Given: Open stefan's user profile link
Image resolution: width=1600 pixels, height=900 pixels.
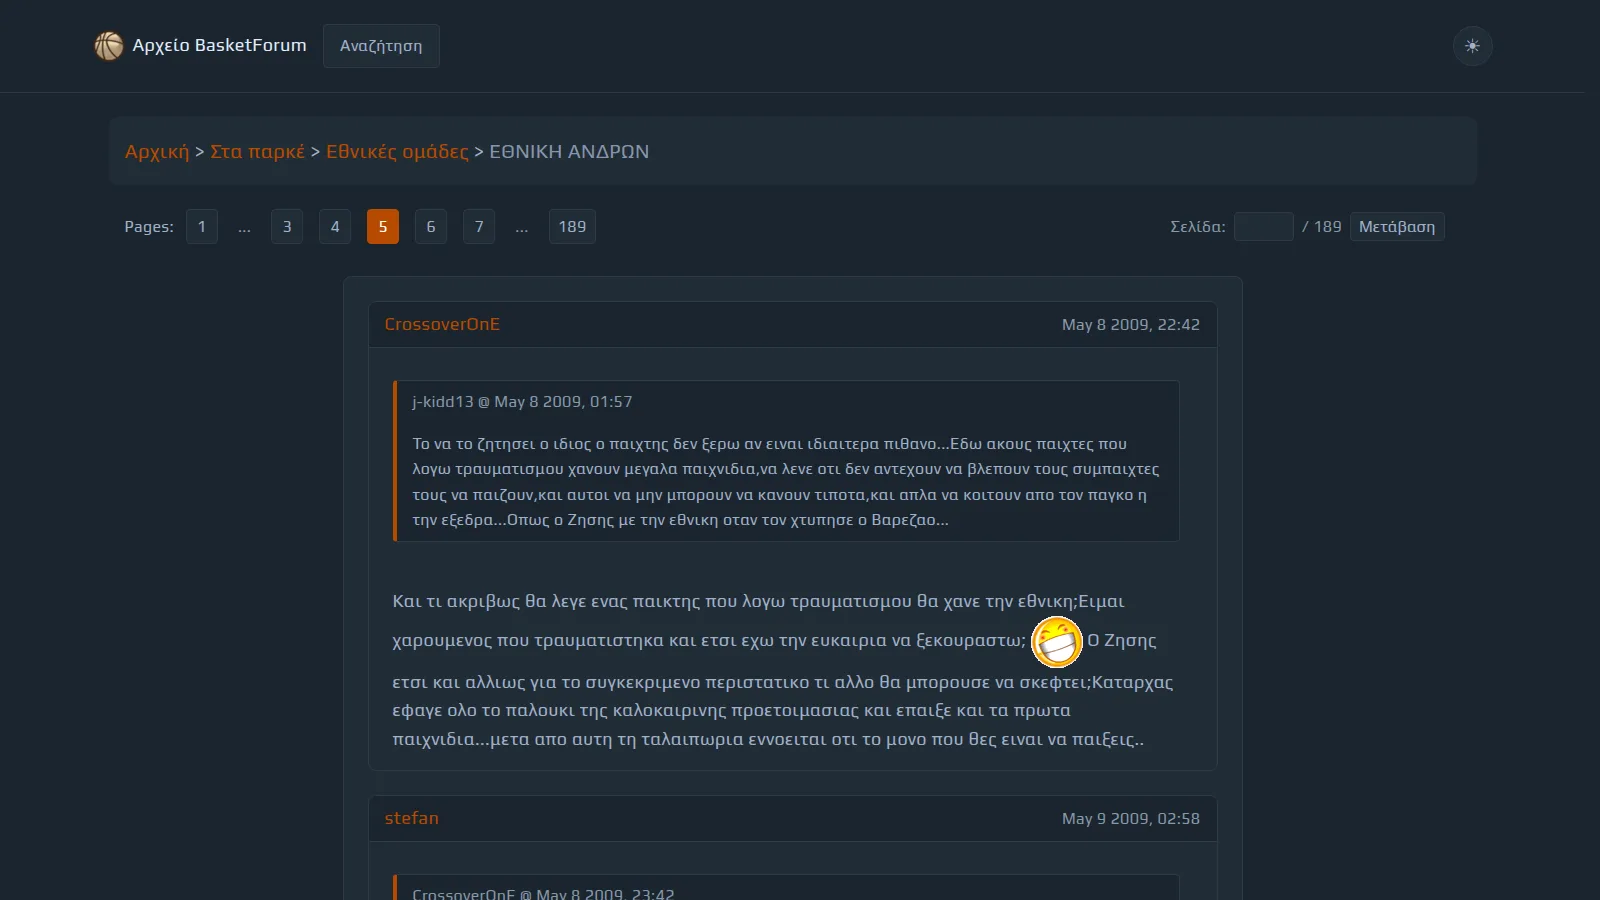Looking at the screenshot, I should (x=412, y=818).
